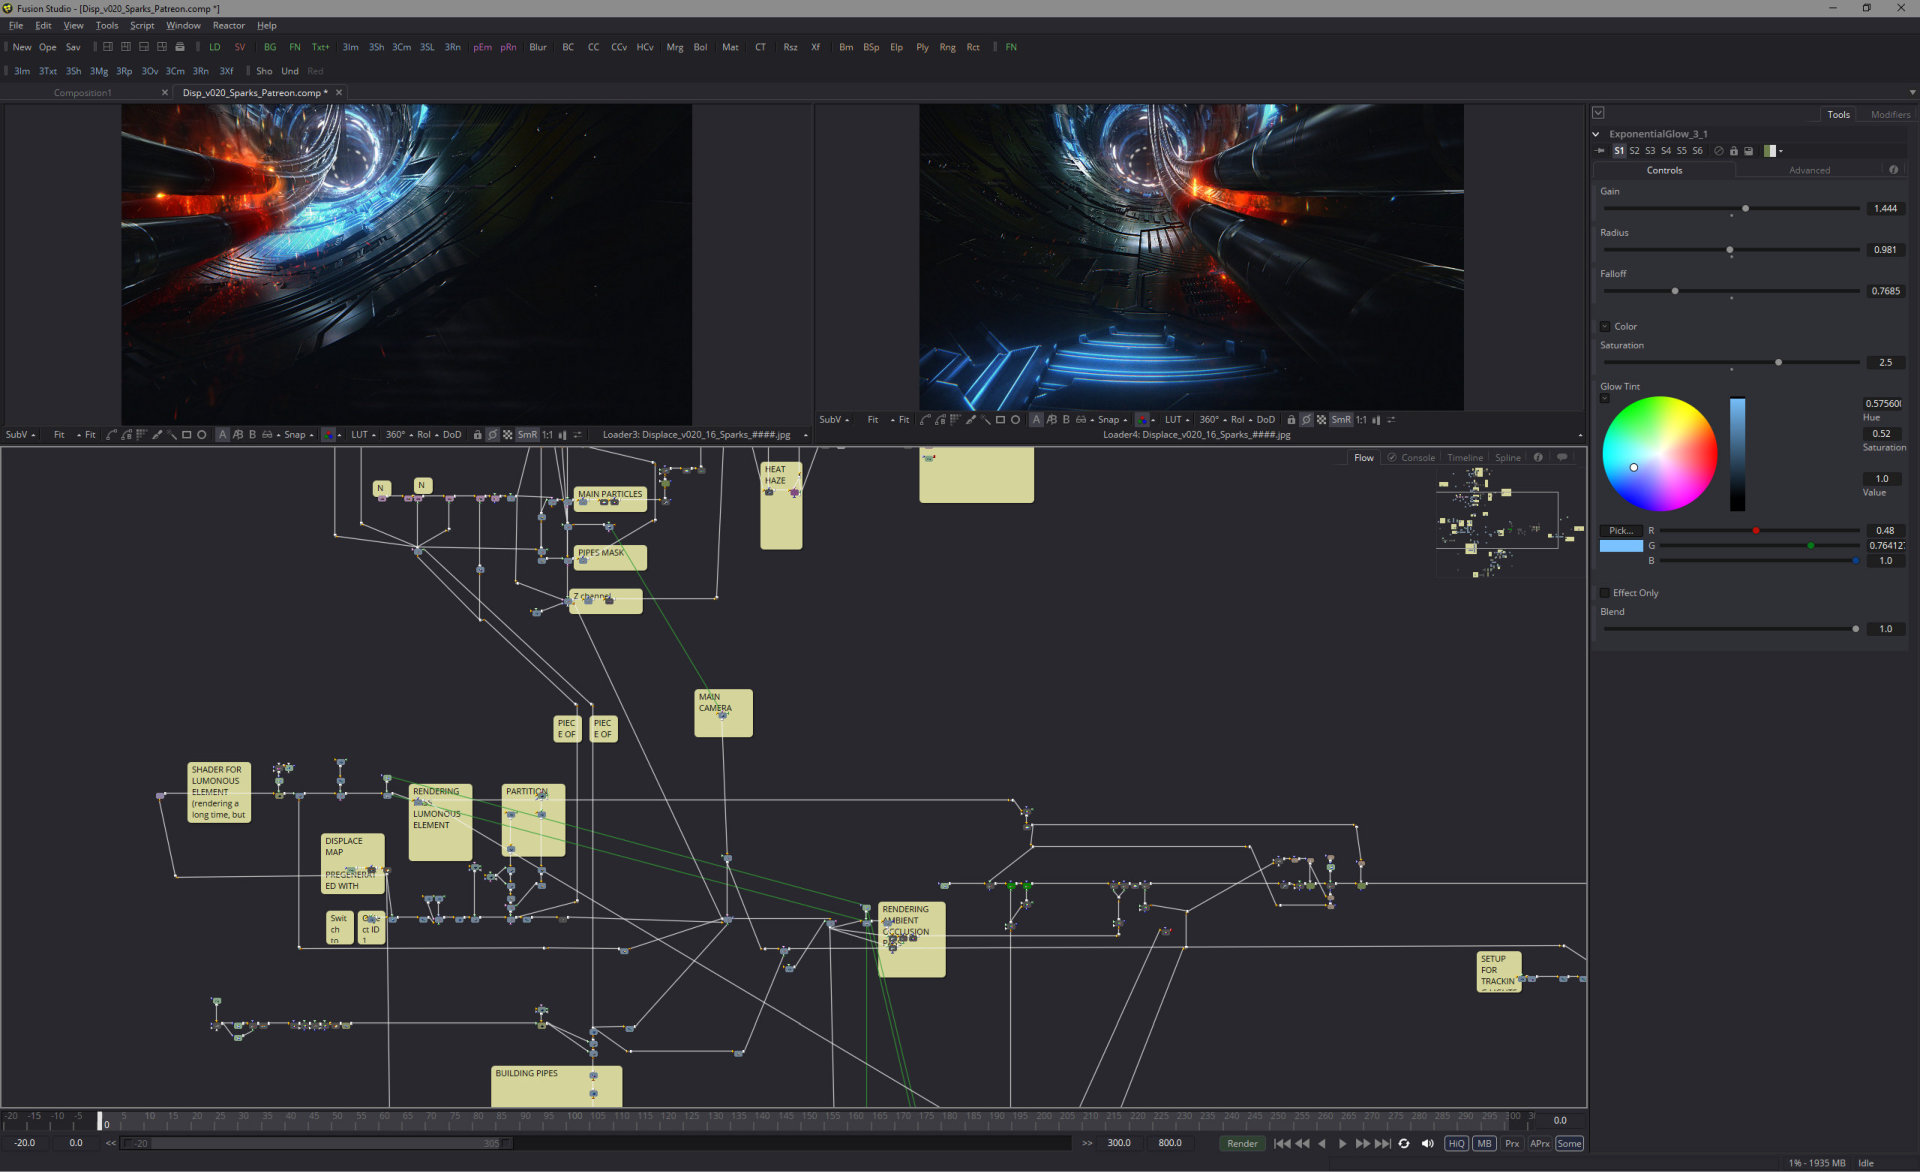This screenshot has height=1172, width=1920.
Task: Select the quad-view layout icon in toolbar
Action: click(x=162, y=47)
